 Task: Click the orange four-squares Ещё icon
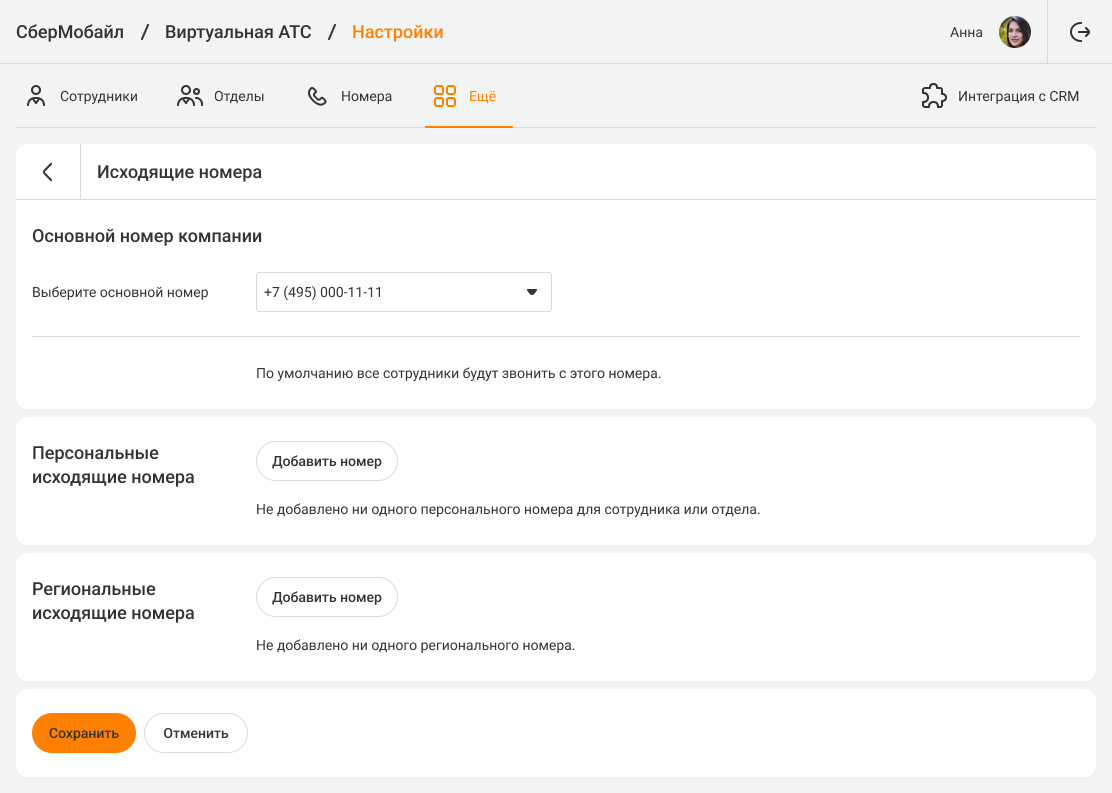pos(445,96)
